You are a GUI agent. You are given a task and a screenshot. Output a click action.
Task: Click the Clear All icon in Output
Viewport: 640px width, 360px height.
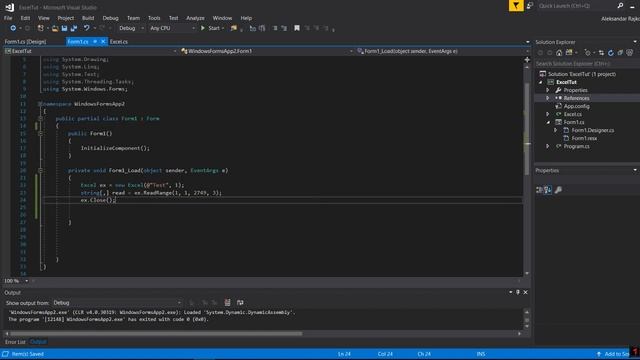[x=227, y=302]
